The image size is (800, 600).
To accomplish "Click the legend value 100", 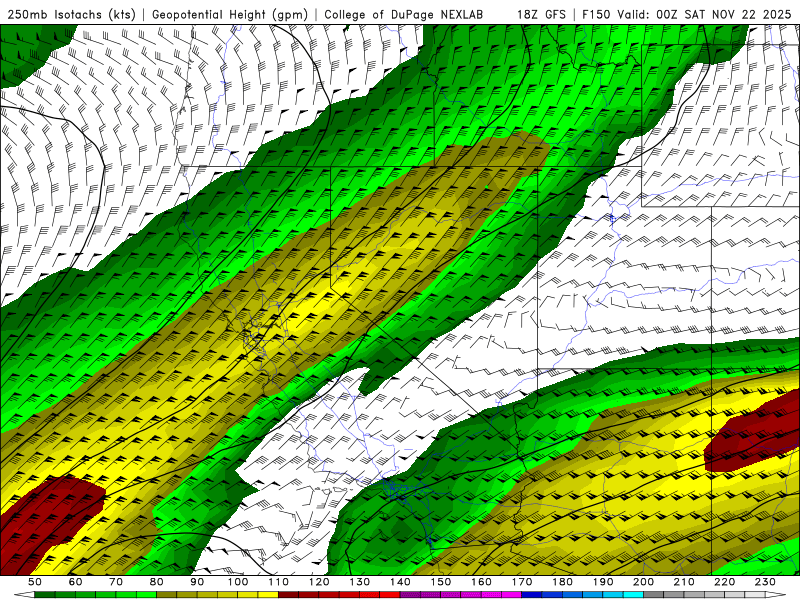I will pos(238,582).
